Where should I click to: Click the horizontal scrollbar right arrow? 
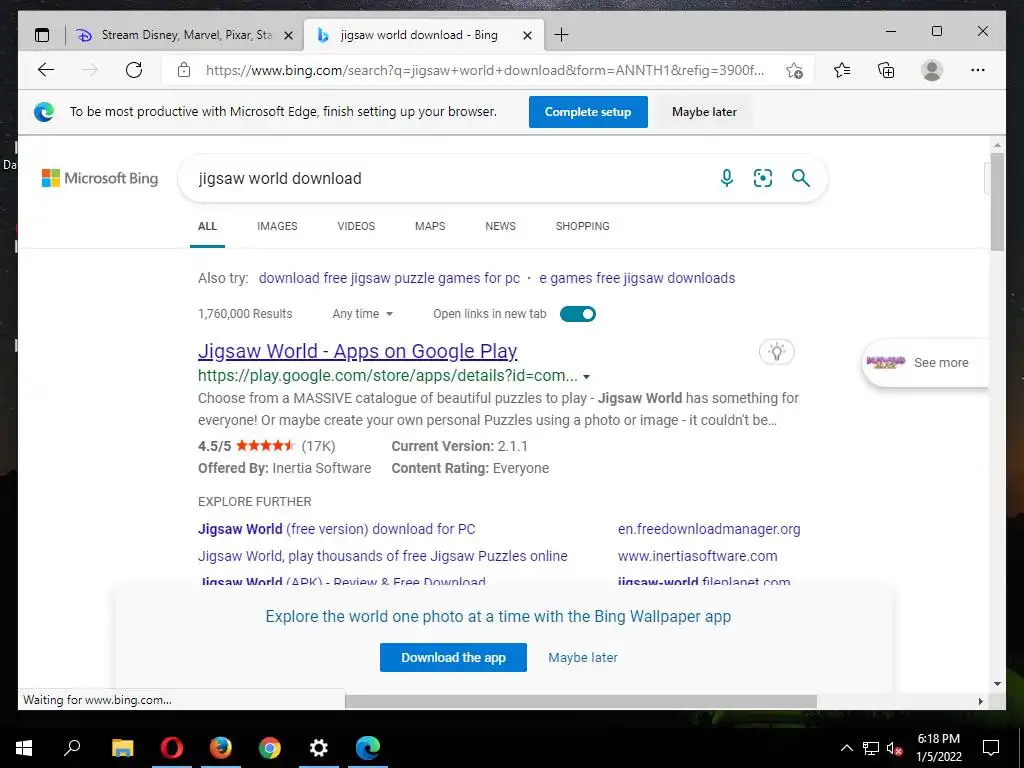tap(980, 701)
